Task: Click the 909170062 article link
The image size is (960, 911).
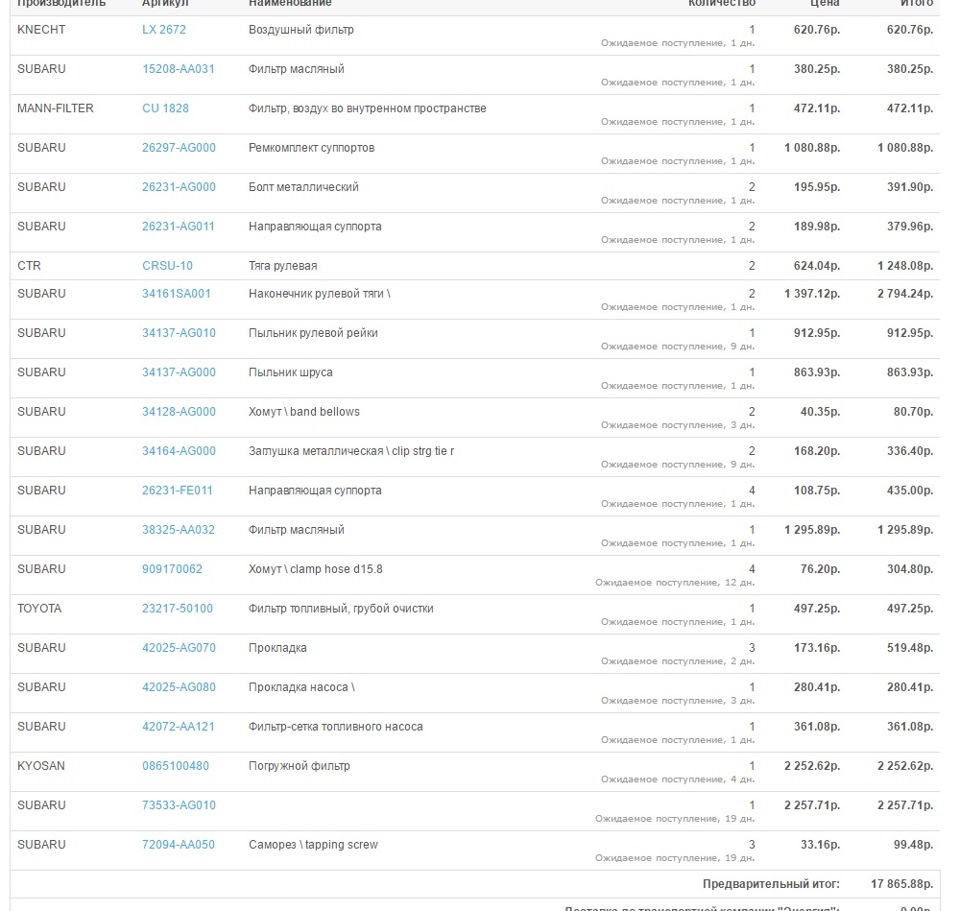Action: pyautogui.click(x=172, y=569)
